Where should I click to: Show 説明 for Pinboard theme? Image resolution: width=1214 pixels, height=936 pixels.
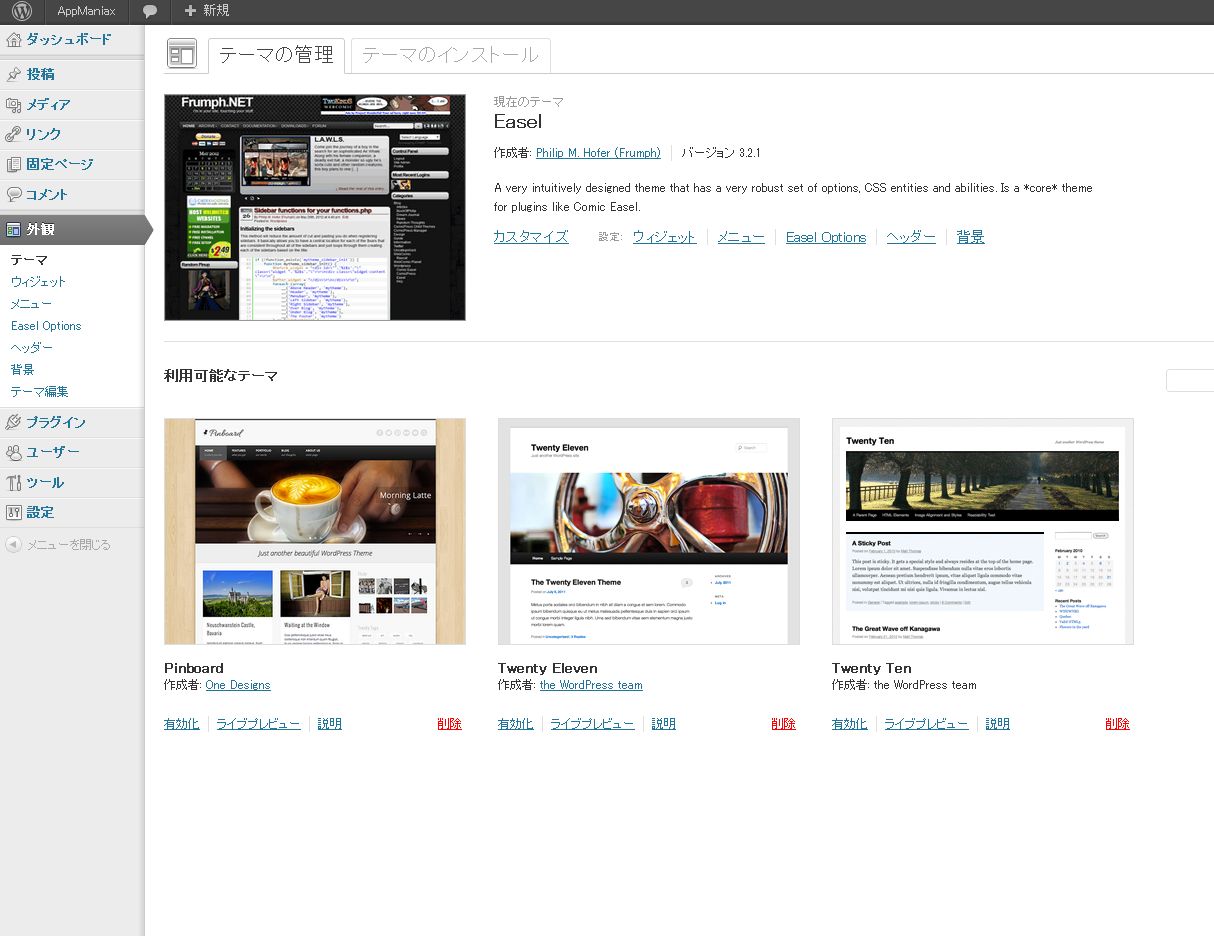(x=330, y=724)
